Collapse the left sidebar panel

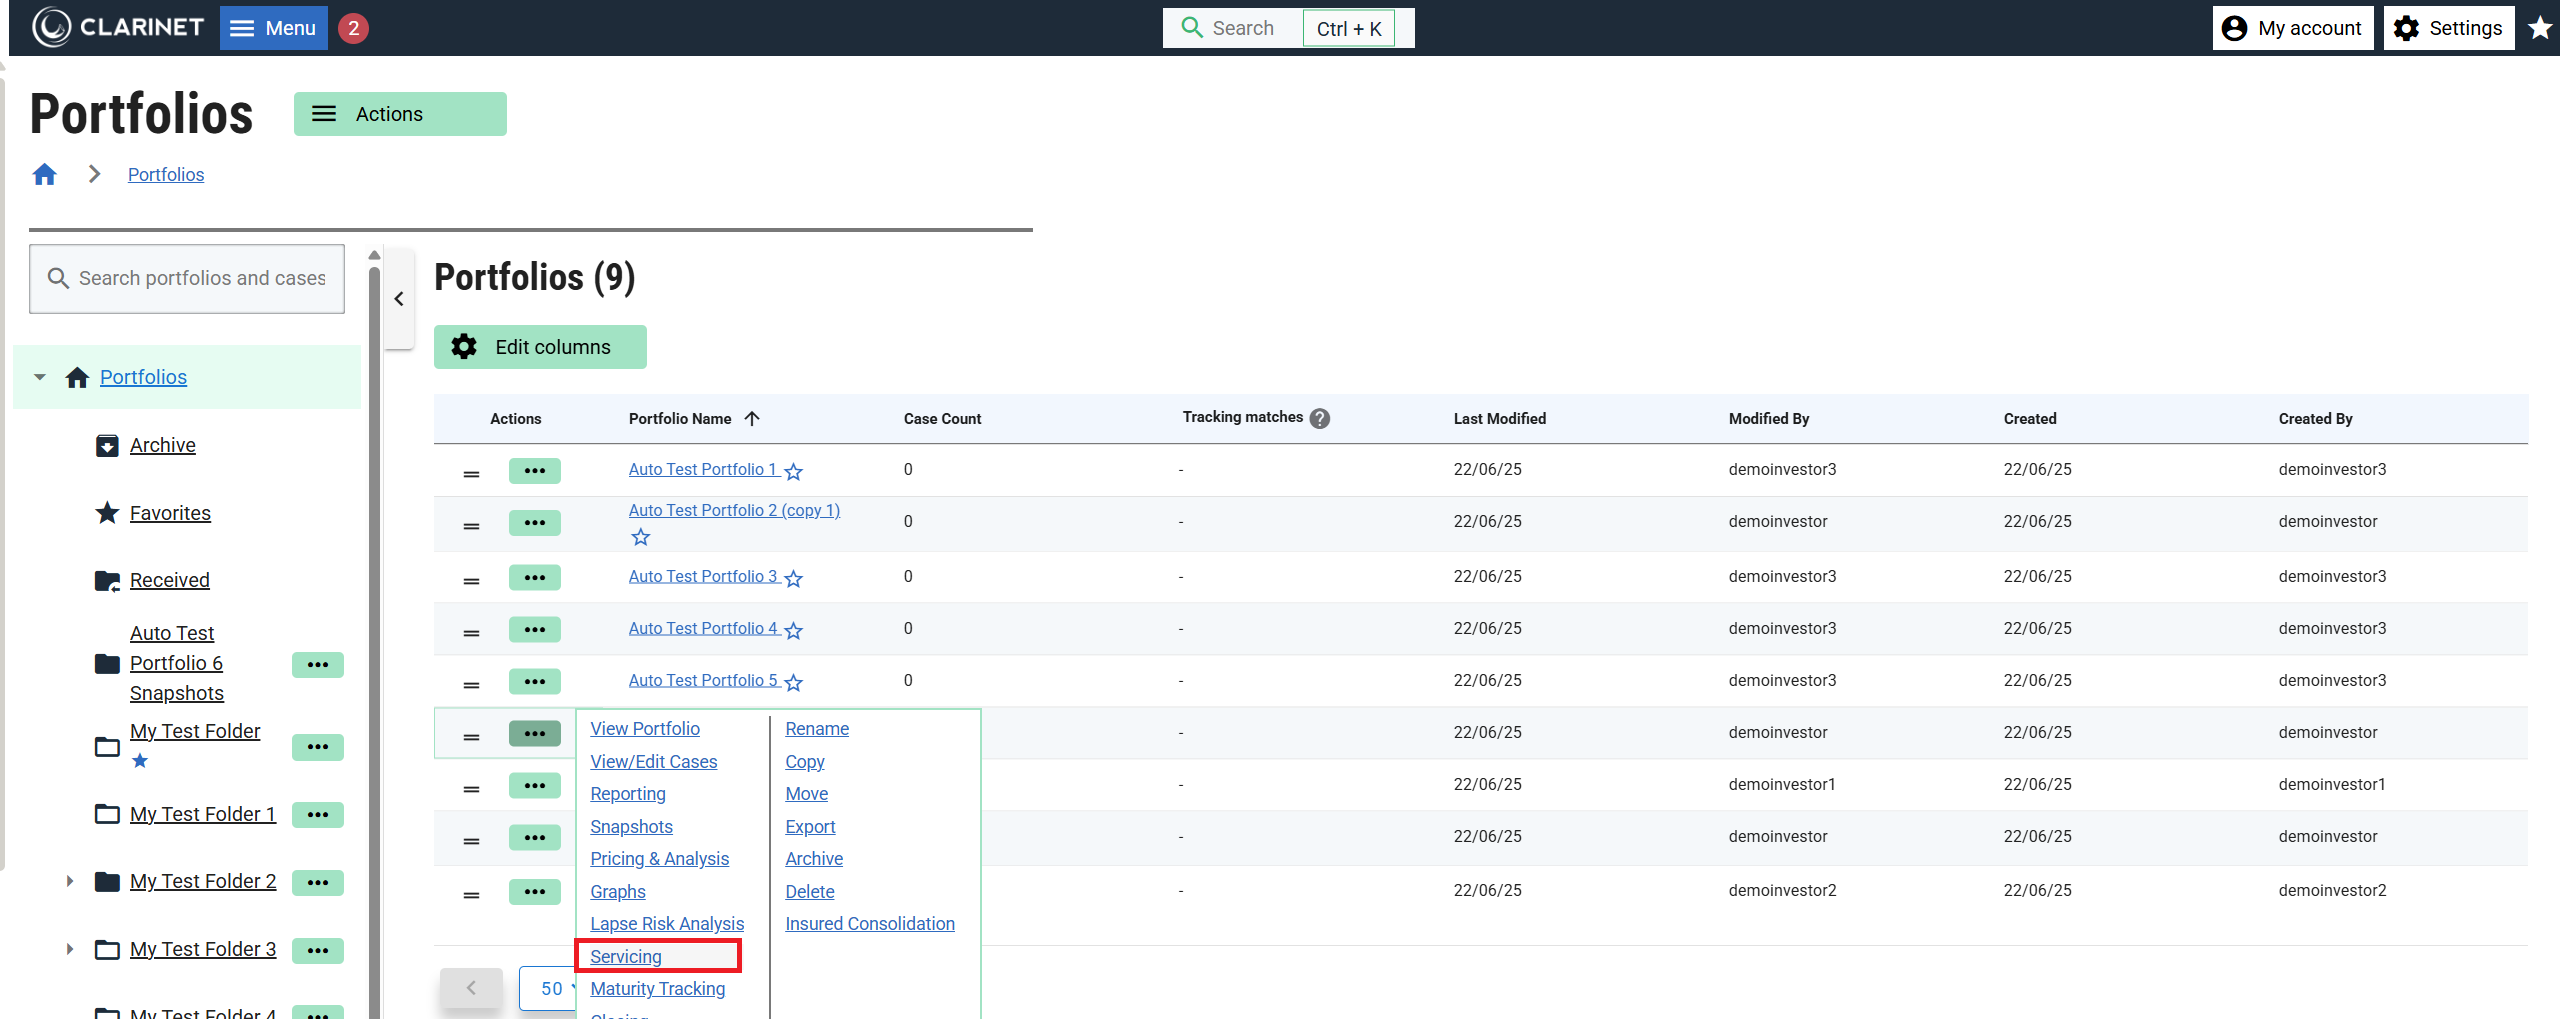399,299
